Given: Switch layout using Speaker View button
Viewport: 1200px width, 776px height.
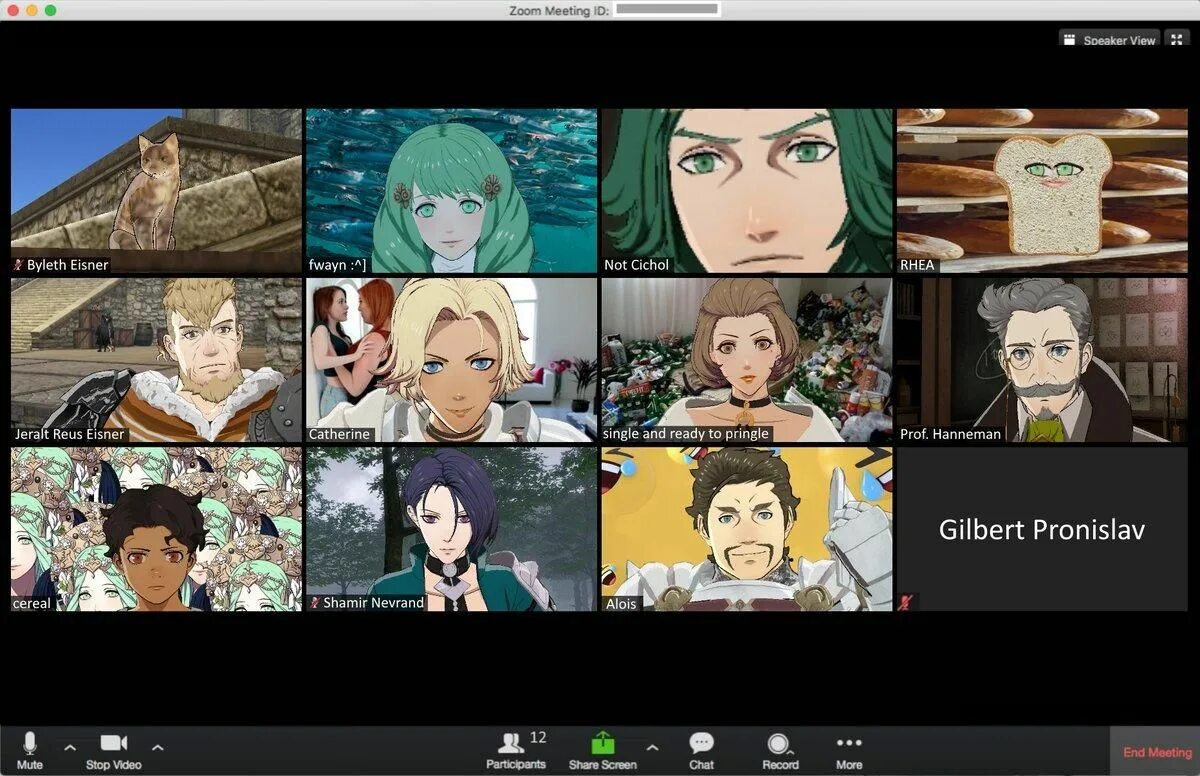Looking at the screenshot, I should coord(1109,40).
